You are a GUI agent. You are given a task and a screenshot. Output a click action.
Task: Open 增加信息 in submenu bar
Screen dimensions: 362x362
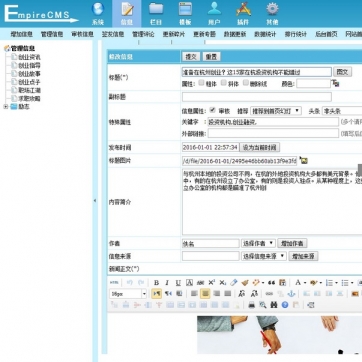click(x=21, y=34)
